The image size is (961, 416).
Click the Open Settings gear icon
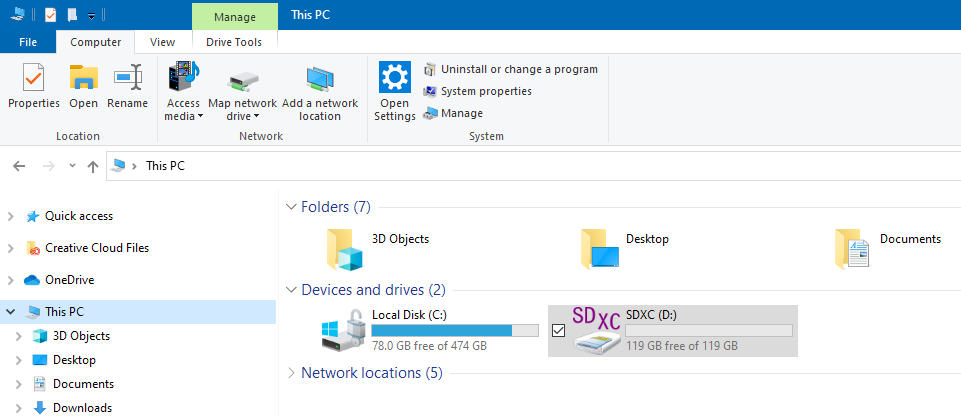tap(395, 78)
